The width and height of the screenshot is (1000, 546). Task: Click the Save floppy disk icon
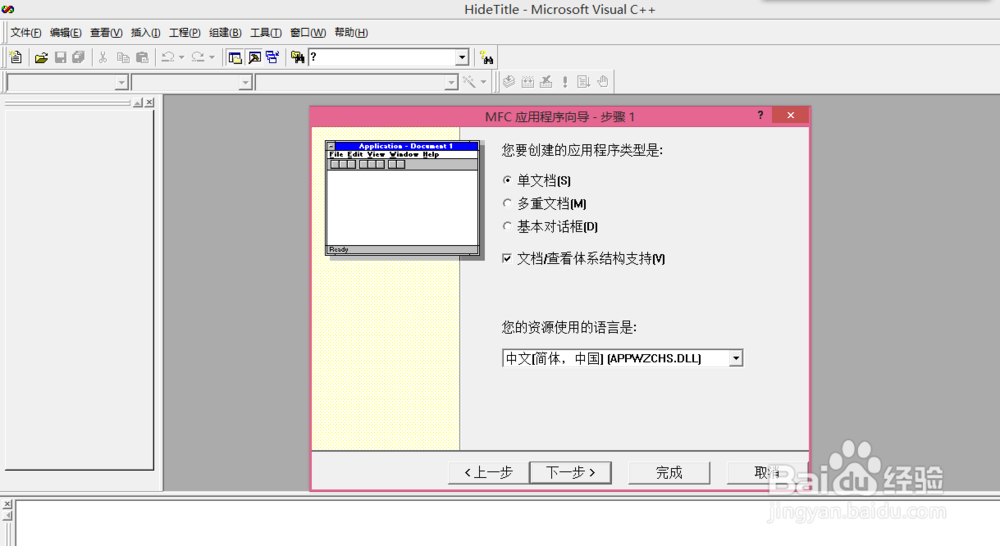pyautogui.click(x=61, y=57)
